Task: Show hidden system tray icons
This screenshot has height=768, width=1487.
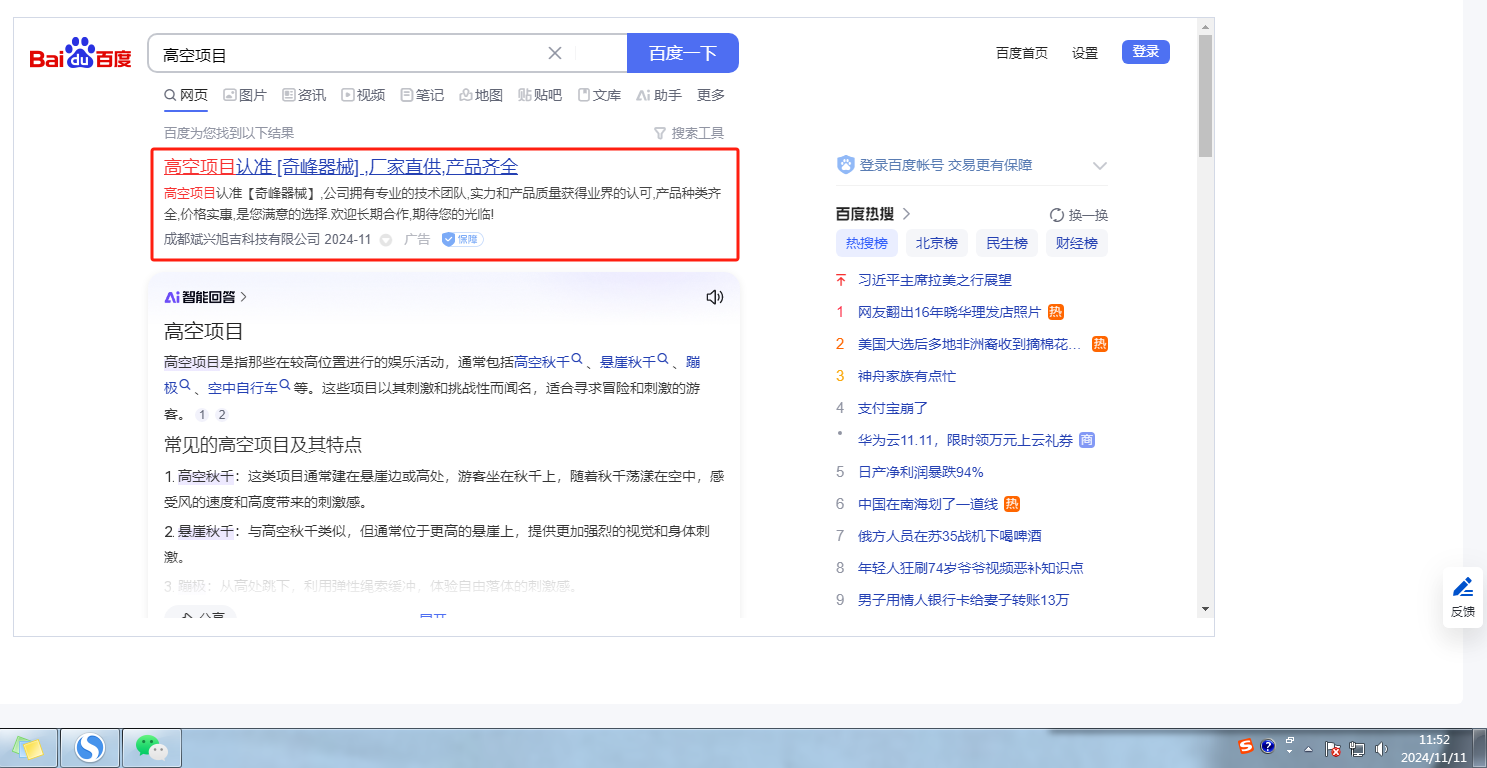Action: [1307, 748]
